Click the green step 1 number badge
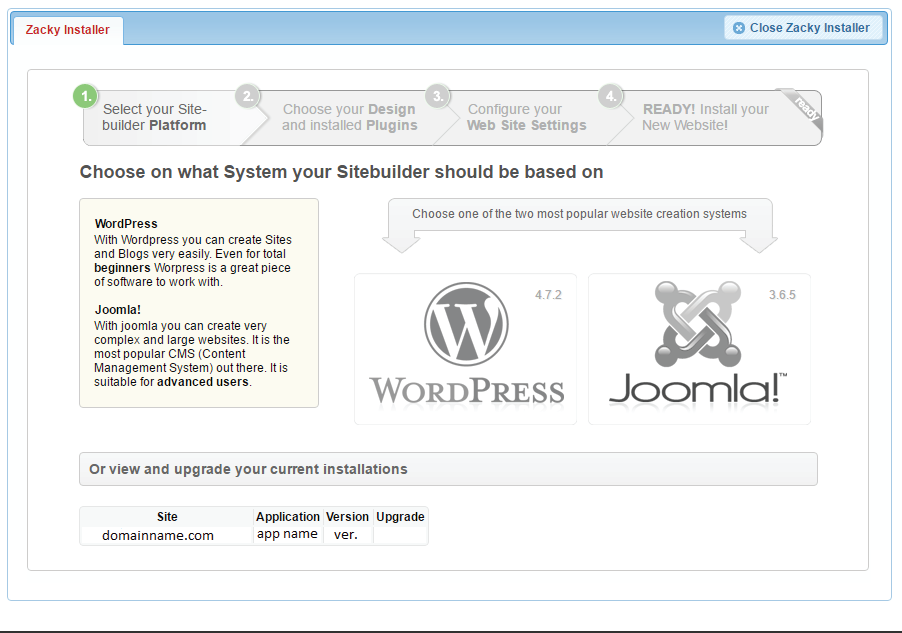The width and height of the screenshot is (902, 633). coord(86,96)
